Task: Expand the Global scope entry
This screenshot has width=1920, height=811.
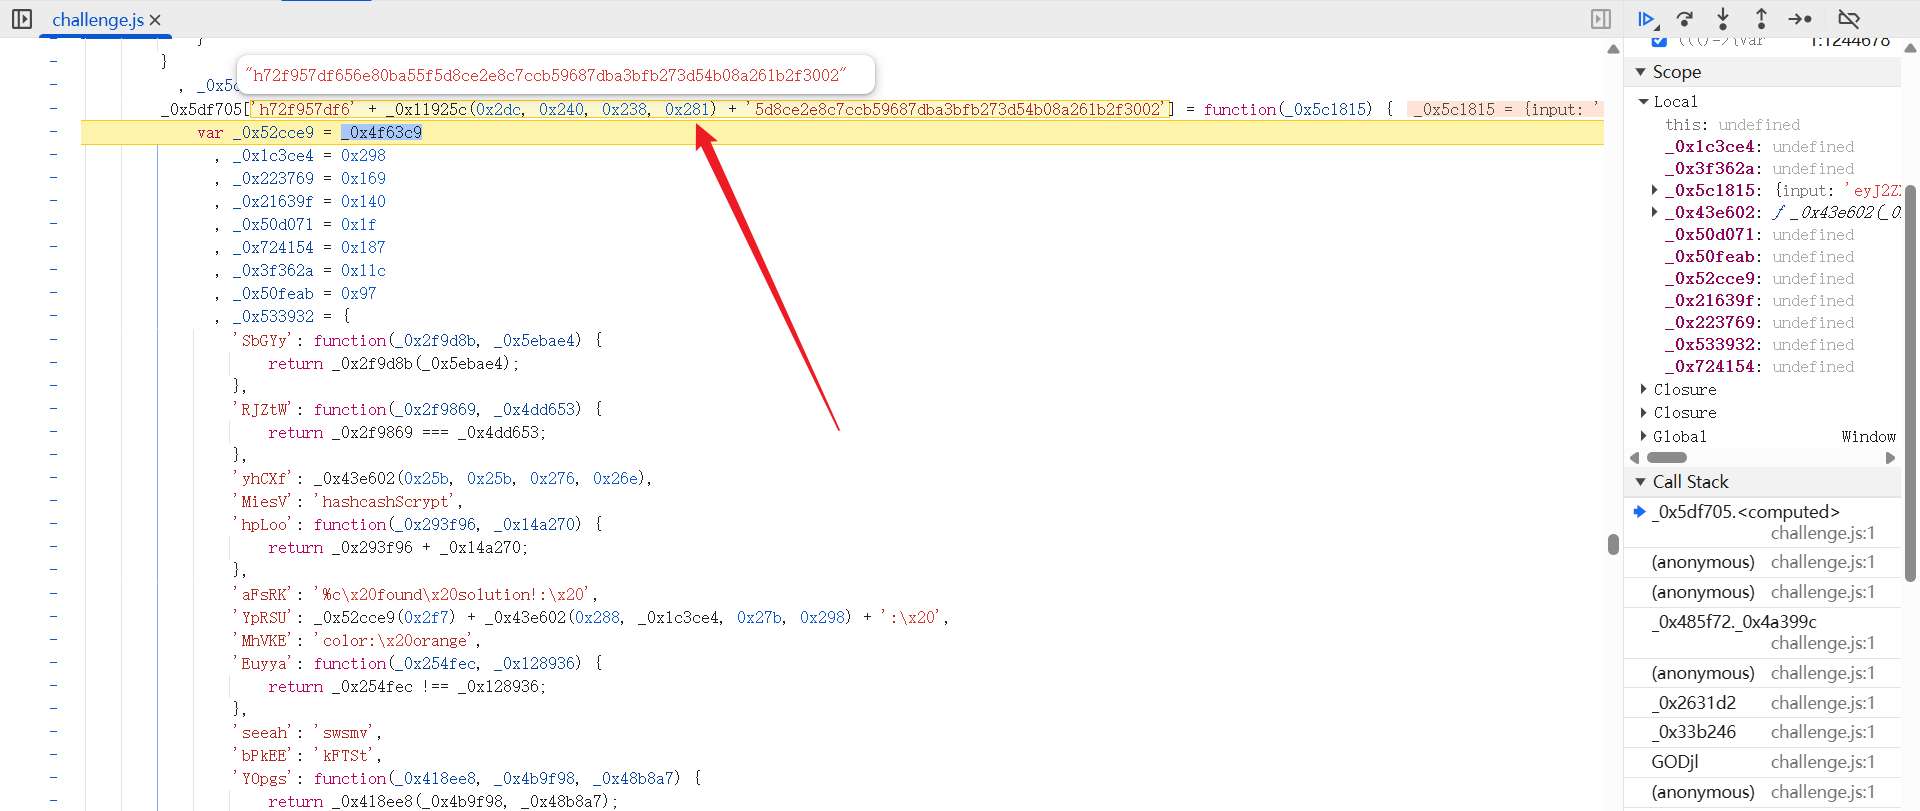Action: 1644,436
